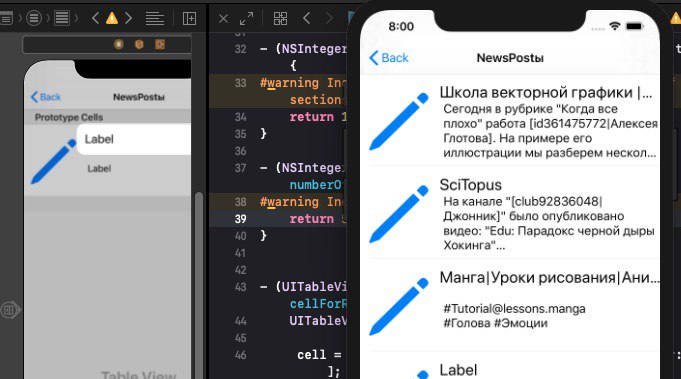Click the battery icon in simulator status bar
Viewport: 681px width, 379px height.
pyautogui.click(x=634, y=26)
